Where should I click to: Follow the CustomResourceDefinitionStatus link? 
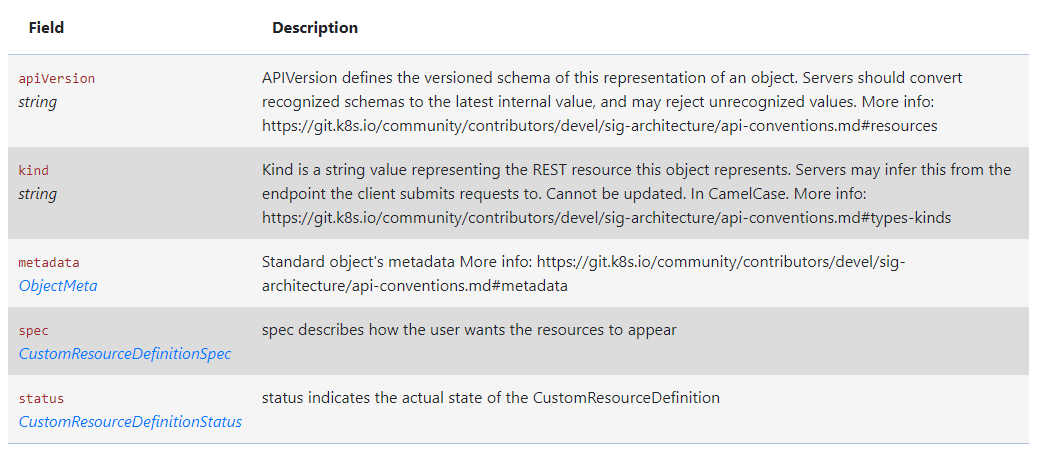point(130,422)
